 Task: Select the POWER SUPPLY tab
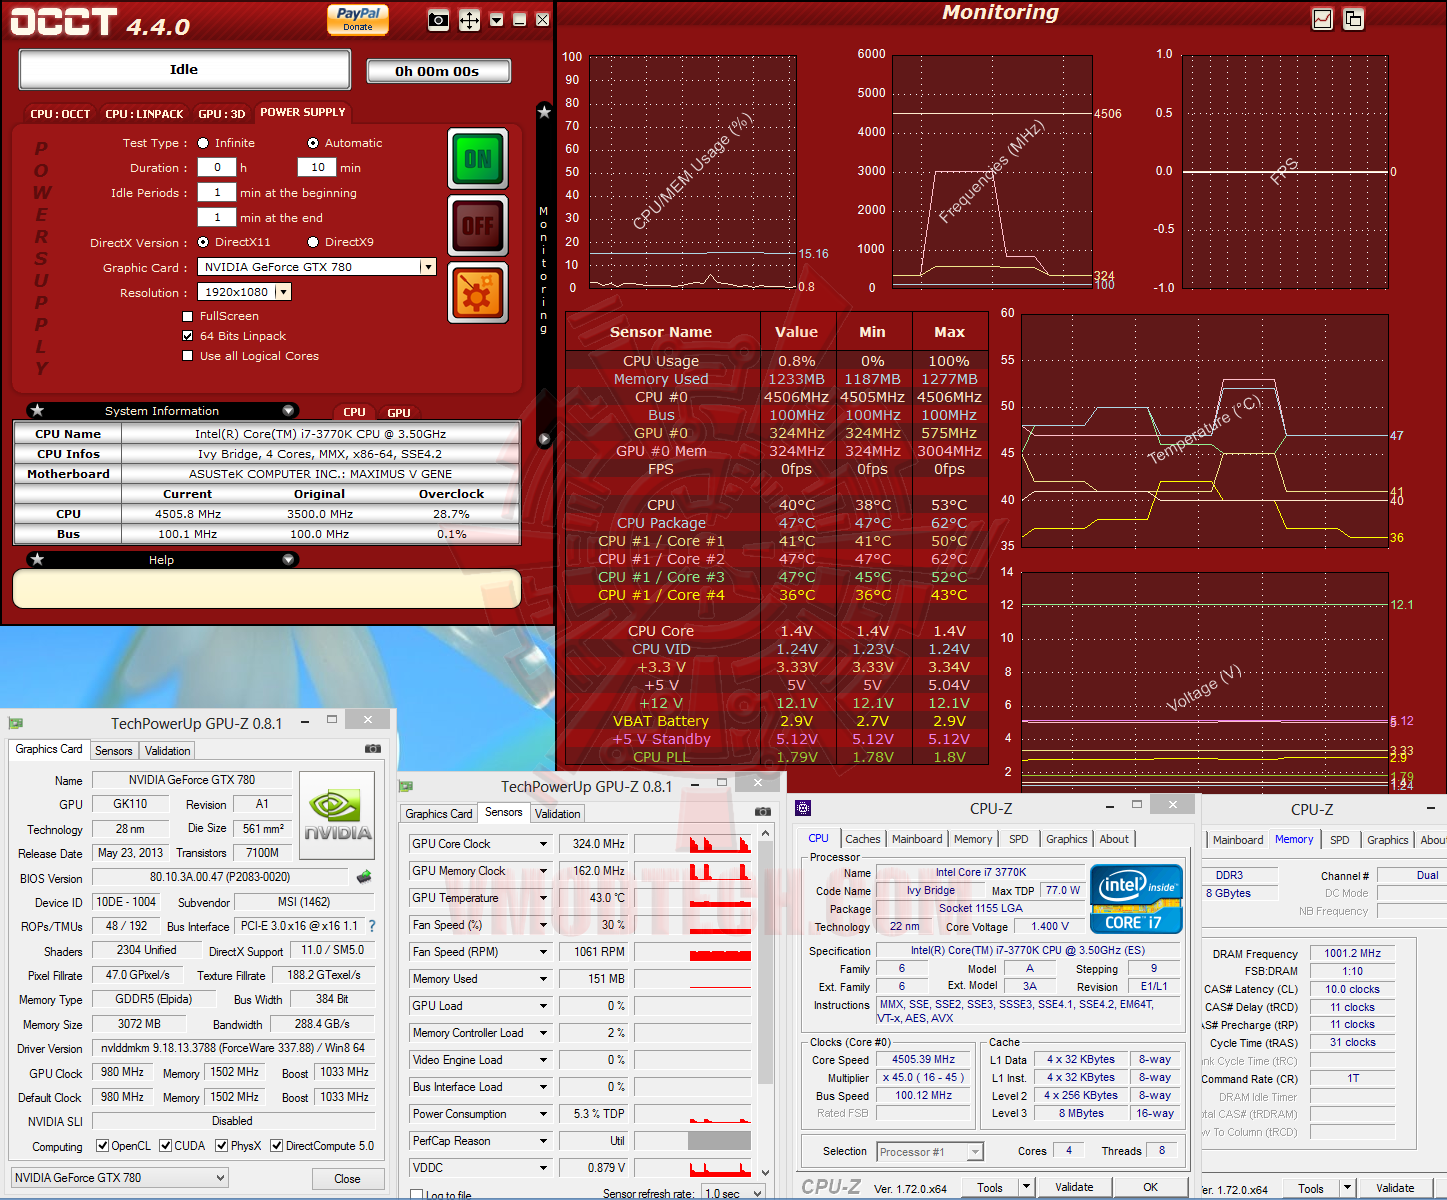click(x=303, y=112)
